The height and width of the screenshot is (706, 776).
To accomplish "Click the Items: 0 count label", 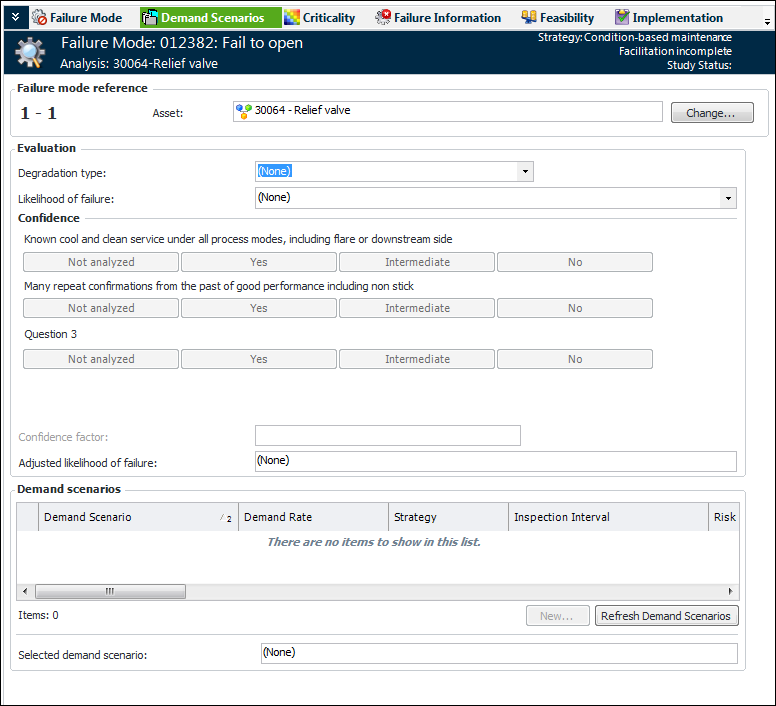I will [38, 615].
